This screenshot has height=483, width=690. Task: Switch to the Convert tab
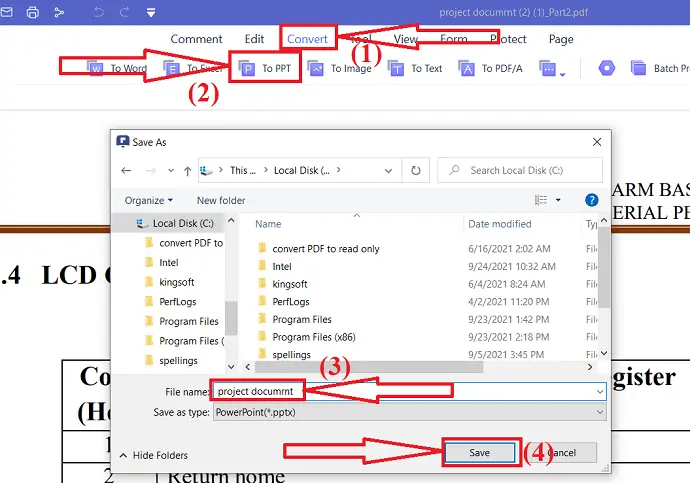pos(307,39)
